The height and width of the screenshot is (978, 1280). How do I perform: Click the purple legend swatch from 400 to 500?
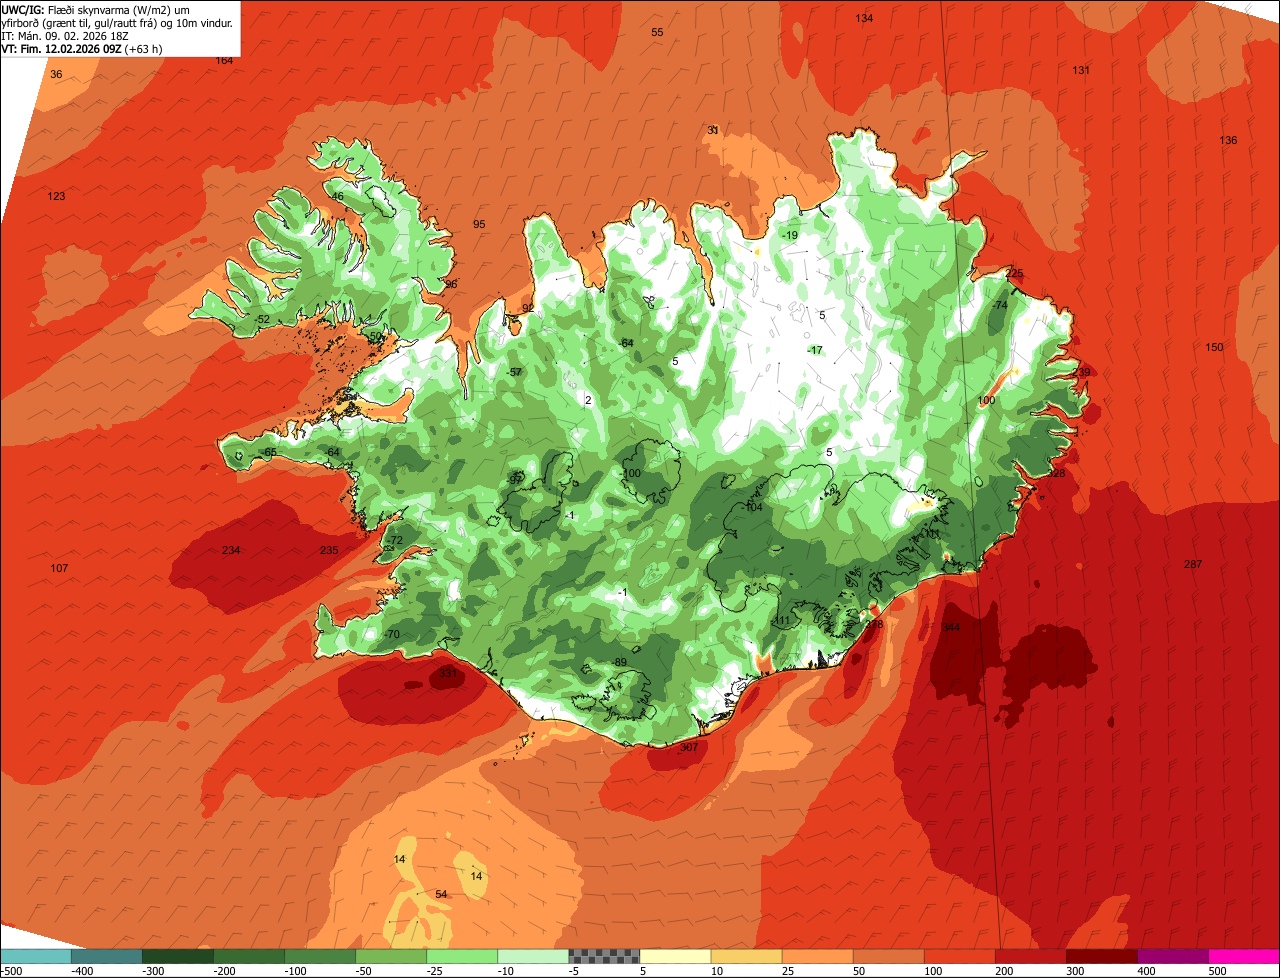[1173, 956]
